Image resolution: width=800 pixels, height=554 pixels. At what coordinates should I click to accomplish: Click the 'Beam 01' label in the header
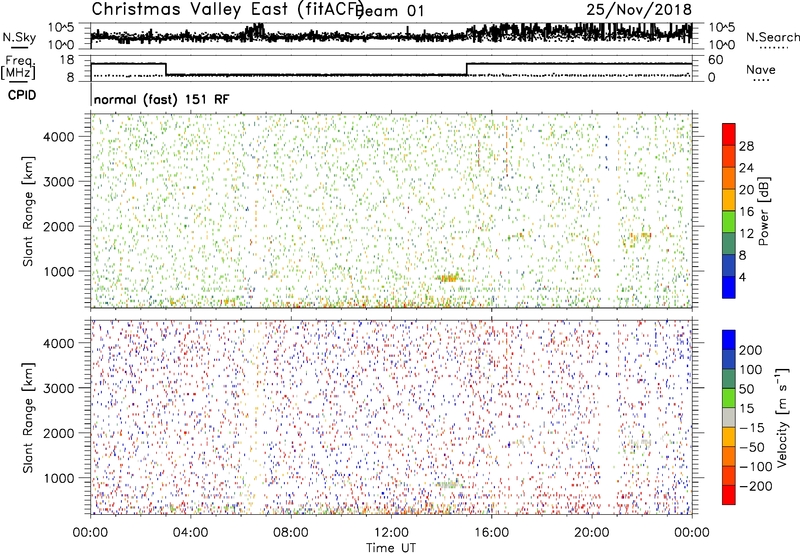[389, 10]
